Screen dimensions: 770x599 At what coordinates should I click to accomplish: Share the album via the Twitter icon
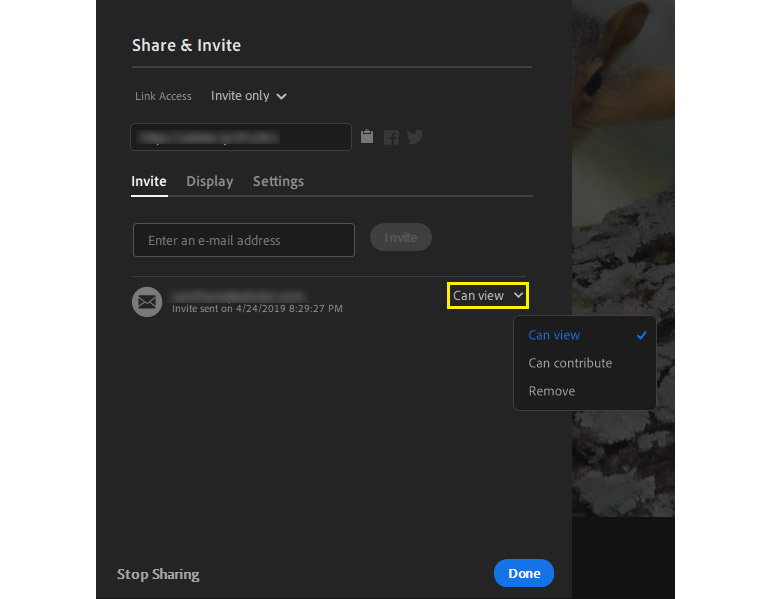(414, 137)
